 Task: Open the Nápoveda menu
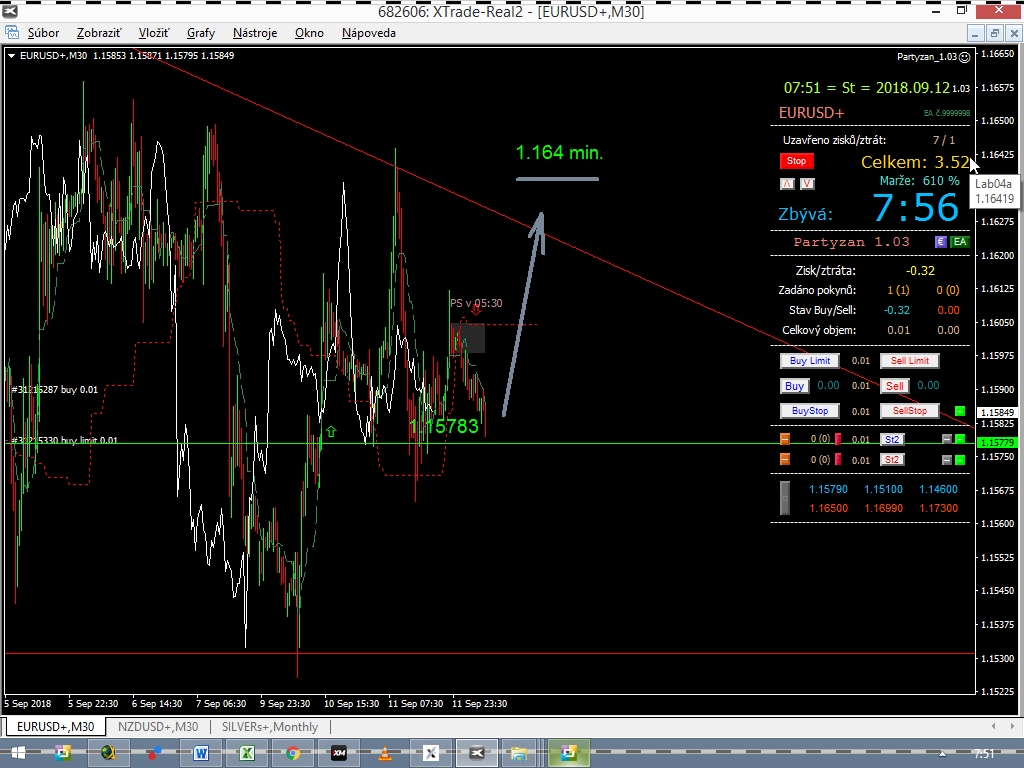368,33
